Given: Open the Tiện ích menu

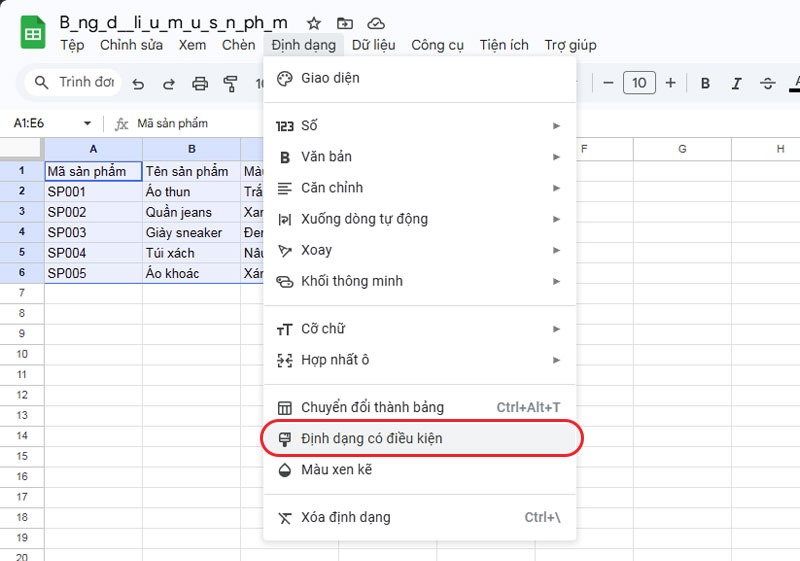Looking at the screenshot, I should (x=504, y=45).
